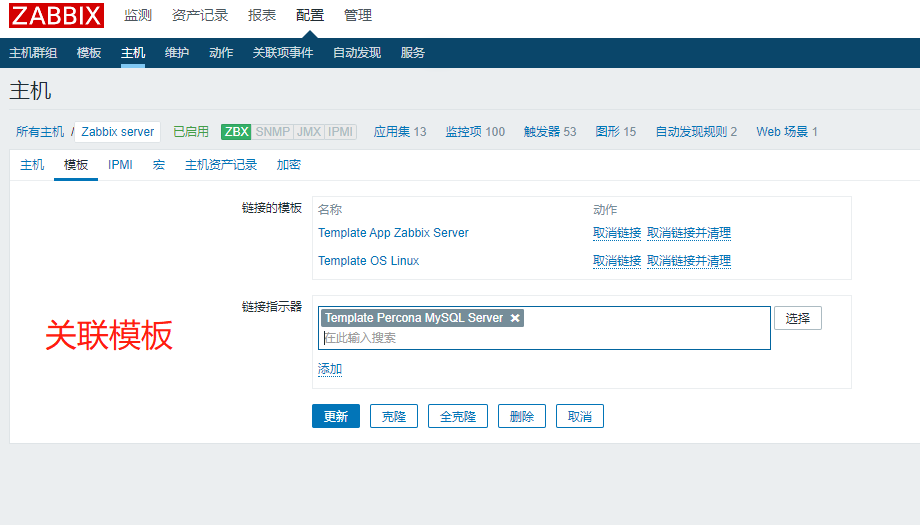Open 监控项 100 link
Image resolution: width=920 pixels, height=525 pixels.
pos(475,131)
